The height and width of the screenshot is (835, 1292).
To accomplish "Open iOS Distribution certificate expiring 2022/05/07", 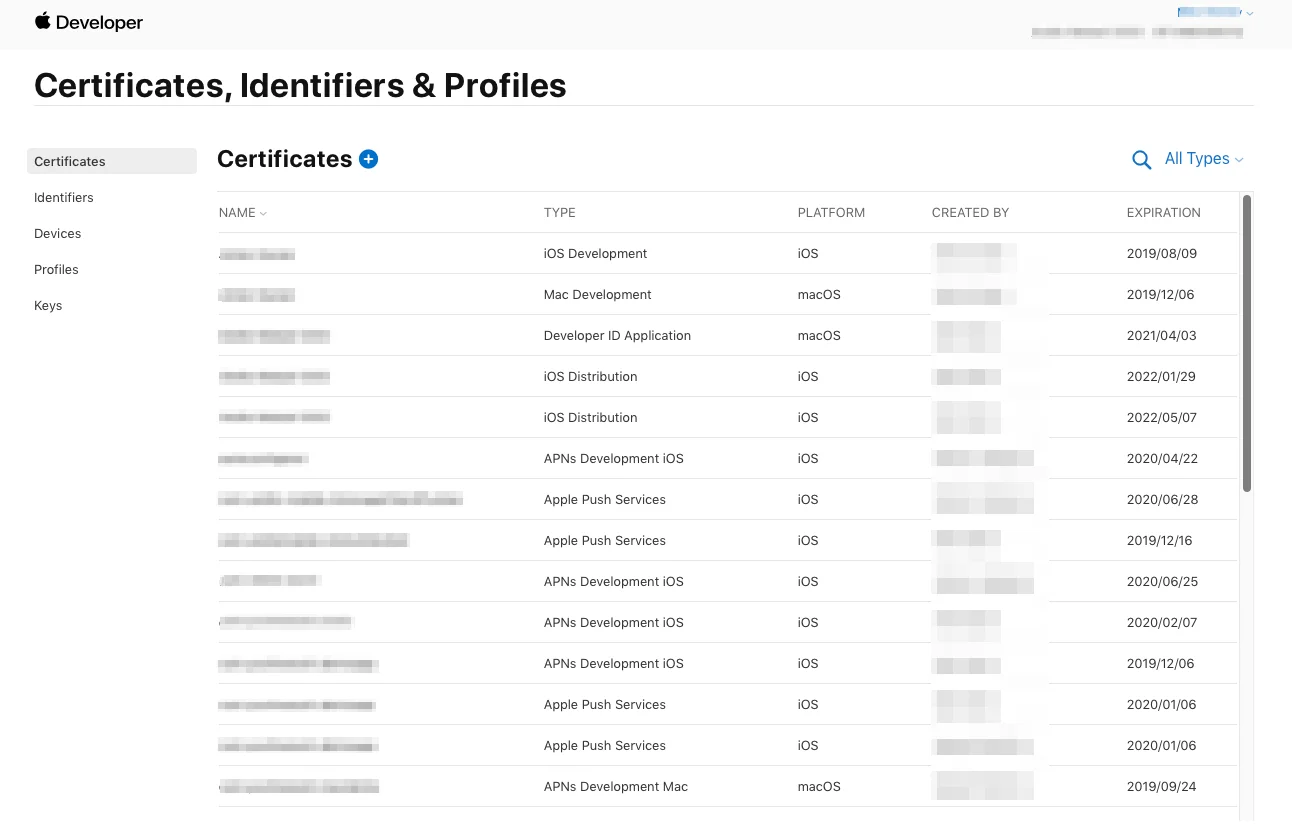I will 590,418.
